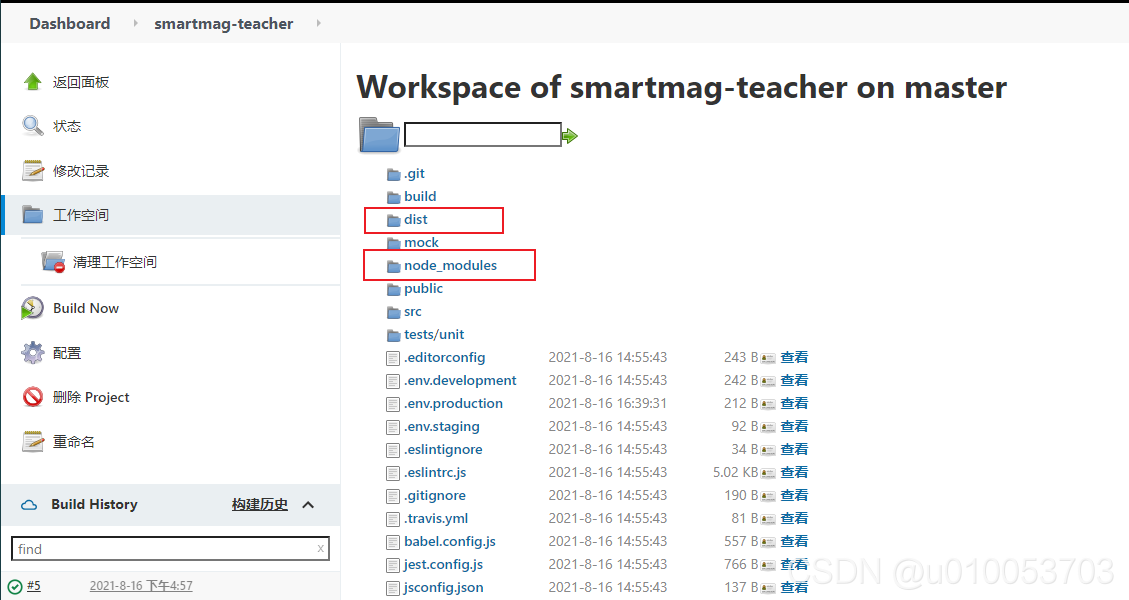Click the large blue workspace folder icon

pos(379,135)
